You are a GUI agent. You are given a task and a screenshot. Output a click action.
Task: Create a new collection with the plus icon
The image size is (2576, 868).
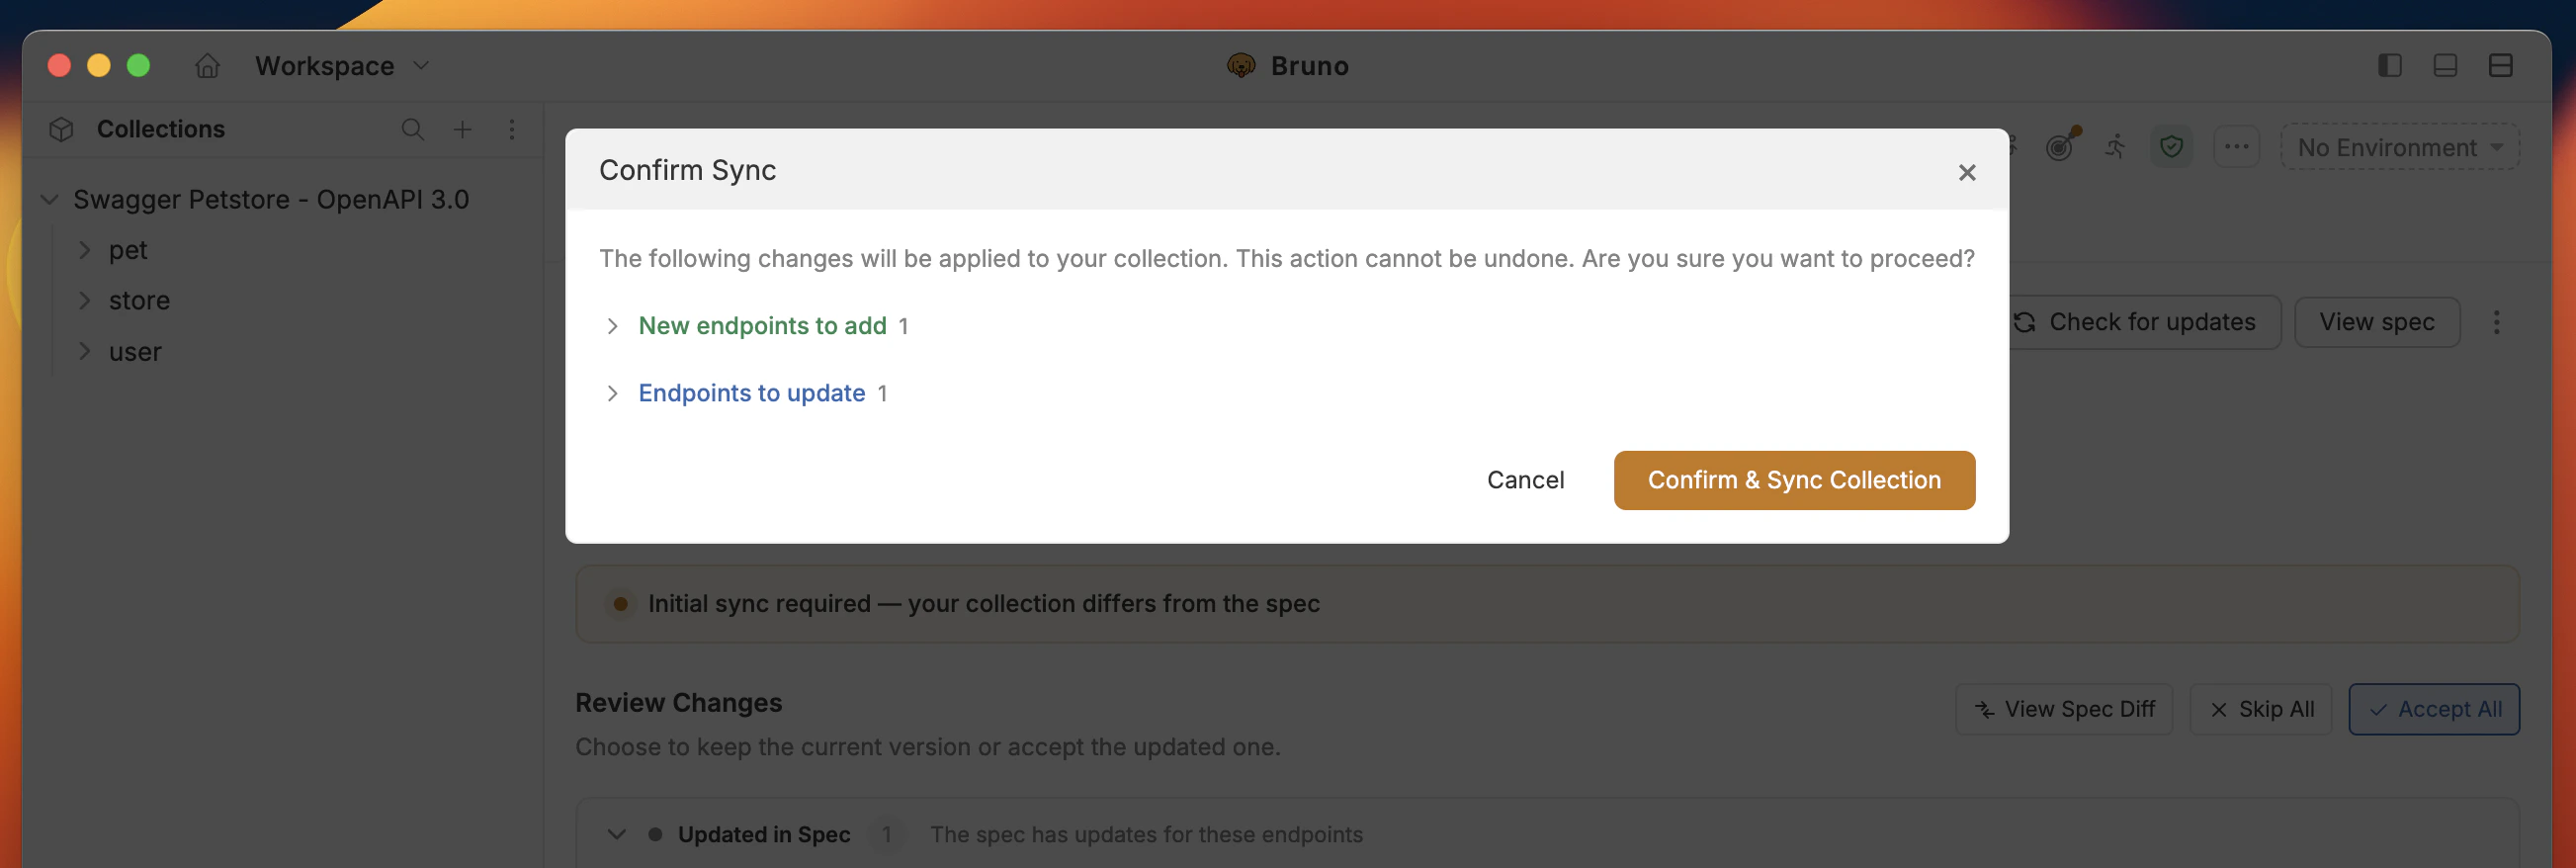pos(462,130)
